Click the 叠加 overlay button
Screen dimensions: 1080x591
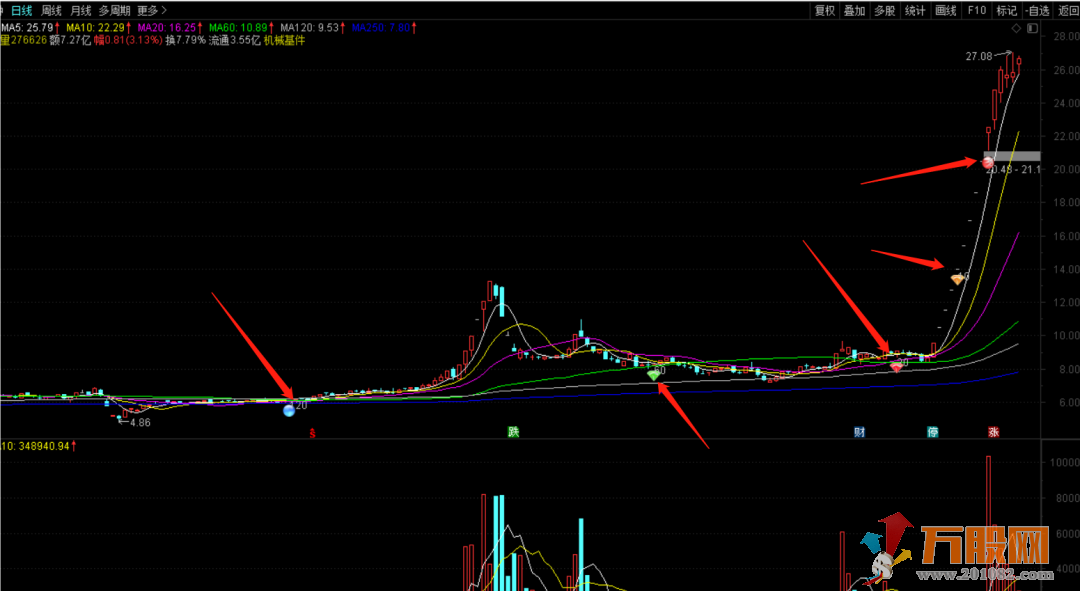pos(855,10)
